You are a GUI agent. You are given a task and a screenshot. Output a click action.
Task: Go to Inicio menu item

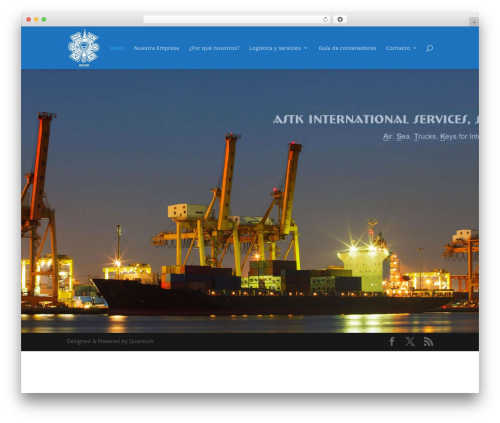117,48
